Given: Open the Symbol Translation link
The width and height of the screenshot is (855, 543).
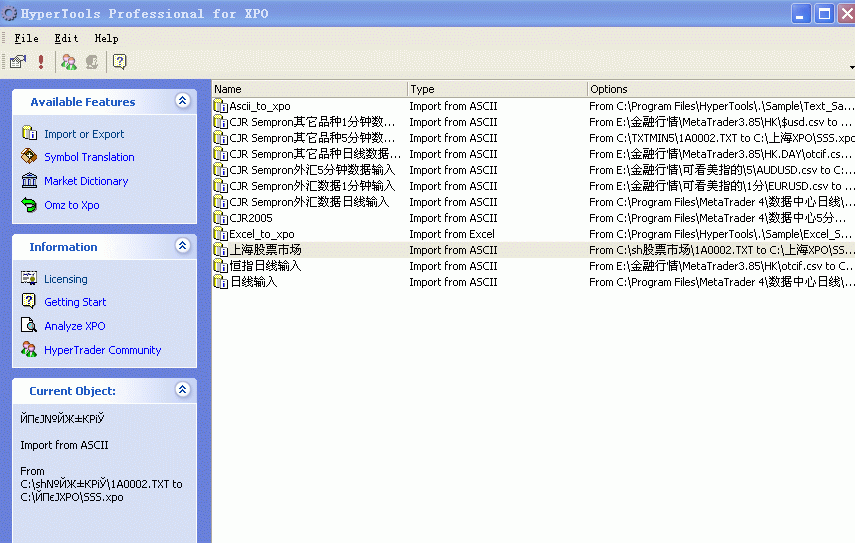Looking at the screenshot, I should click(x=89, y=157).
